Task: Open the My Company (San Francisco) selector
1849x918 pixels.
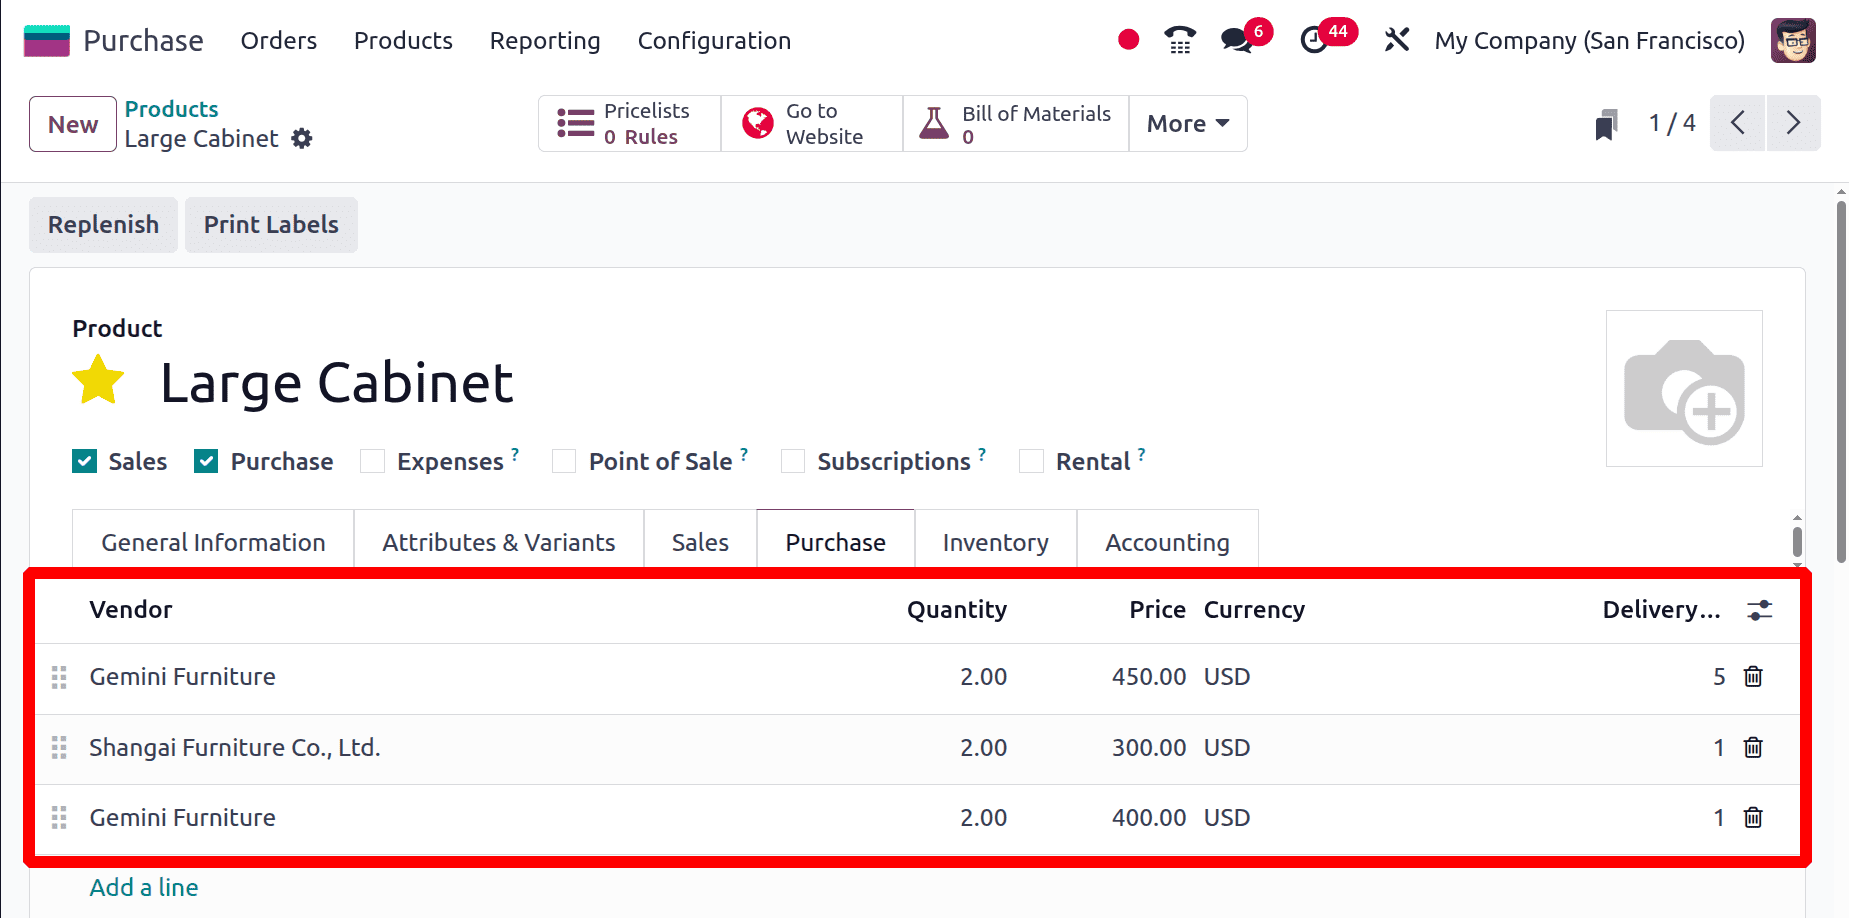Action: 1589,40
